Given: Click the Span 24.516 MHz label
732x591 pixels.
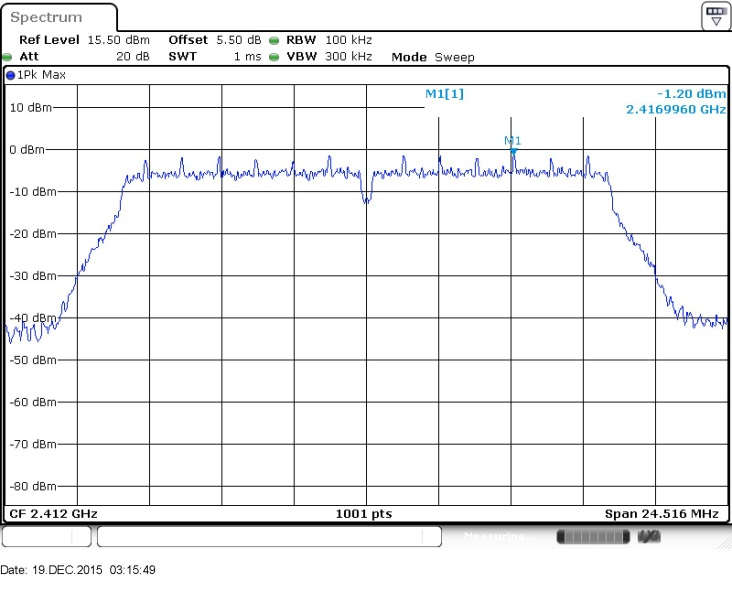Looking at the screenshot, I should point(662,514).
